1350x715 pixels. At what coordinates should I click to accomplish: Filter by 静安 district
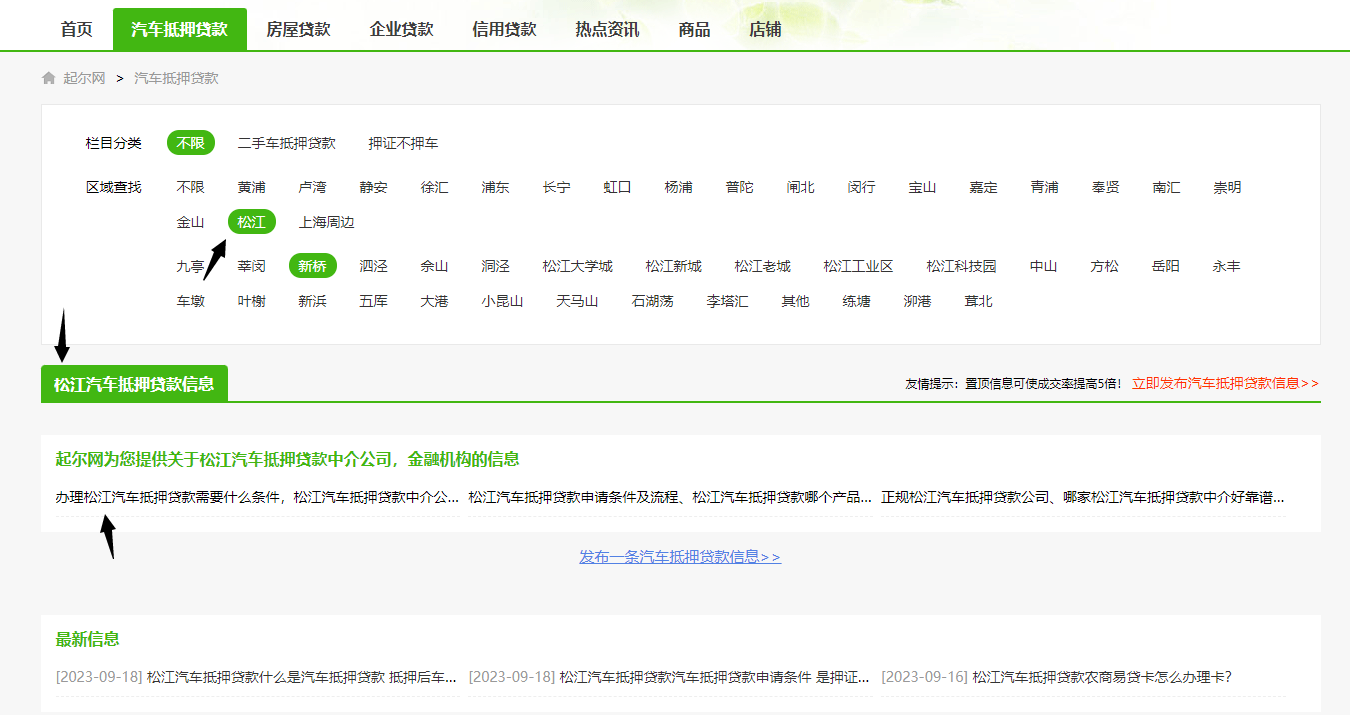pos(374,187)
